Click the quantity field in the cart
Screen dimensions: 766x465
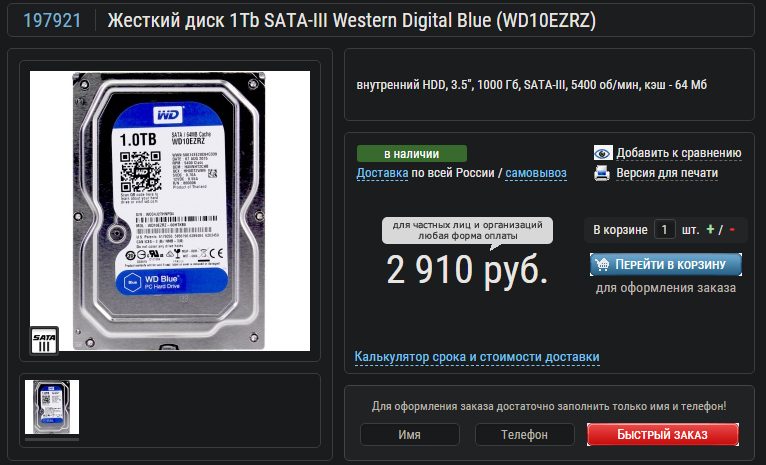click(x=664, y=229)
